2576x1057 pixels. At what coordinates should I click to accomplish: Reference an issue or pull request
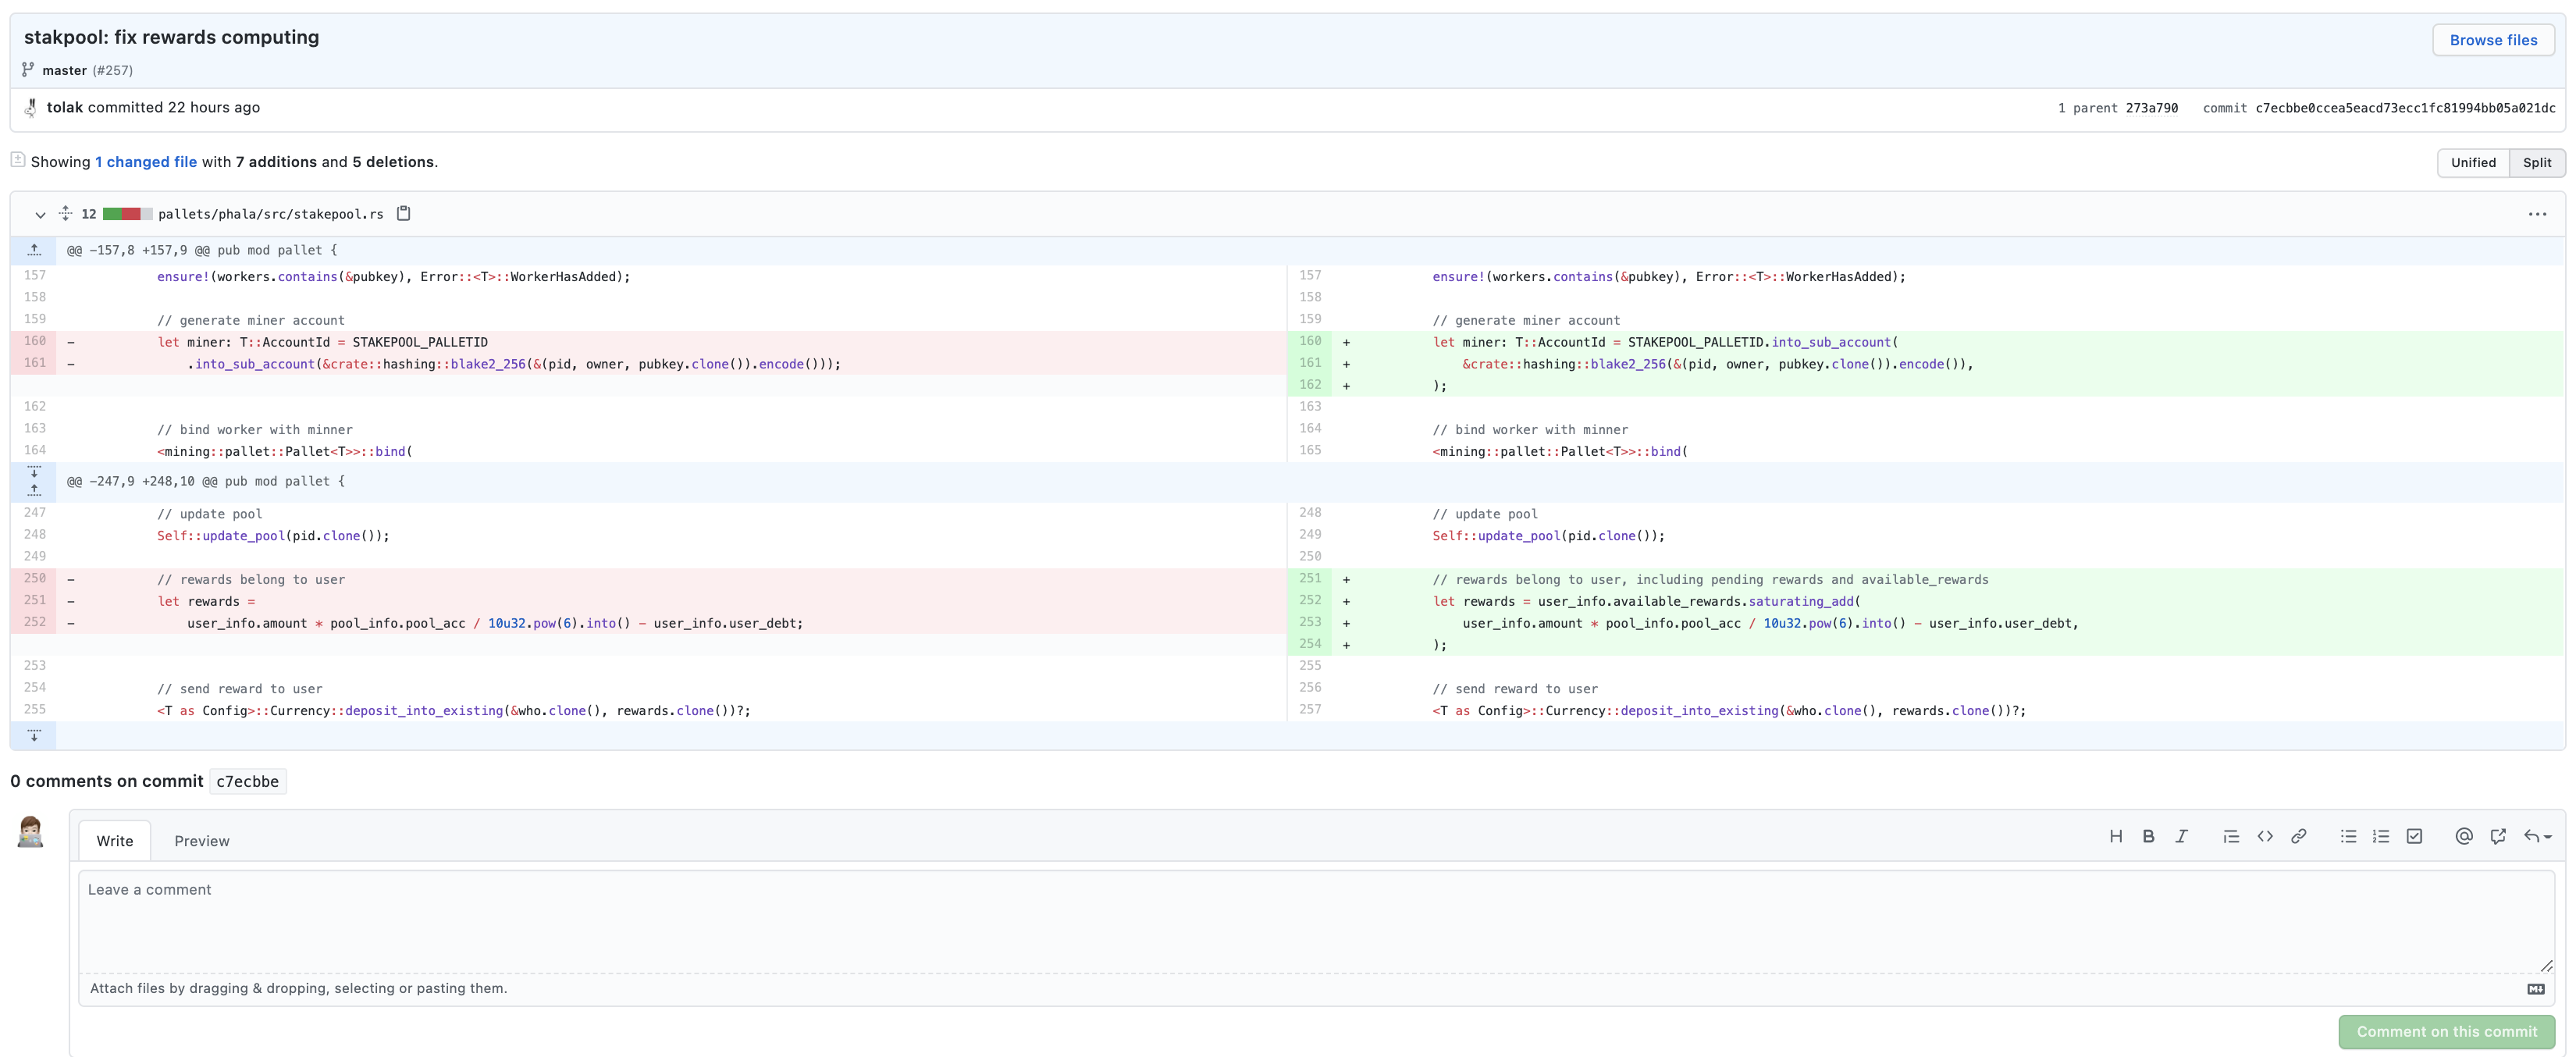(x=2497, y=836)
